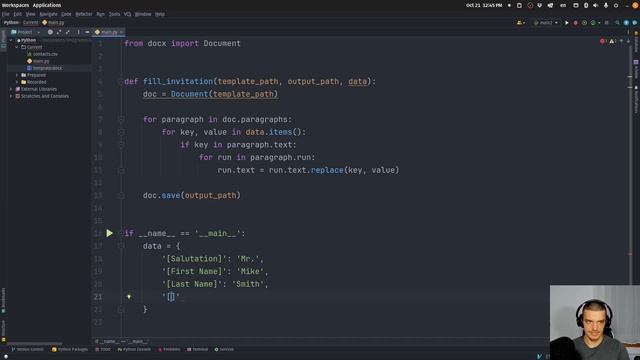
Task: Click the volume icon in system tray
Action: [596, 5]
